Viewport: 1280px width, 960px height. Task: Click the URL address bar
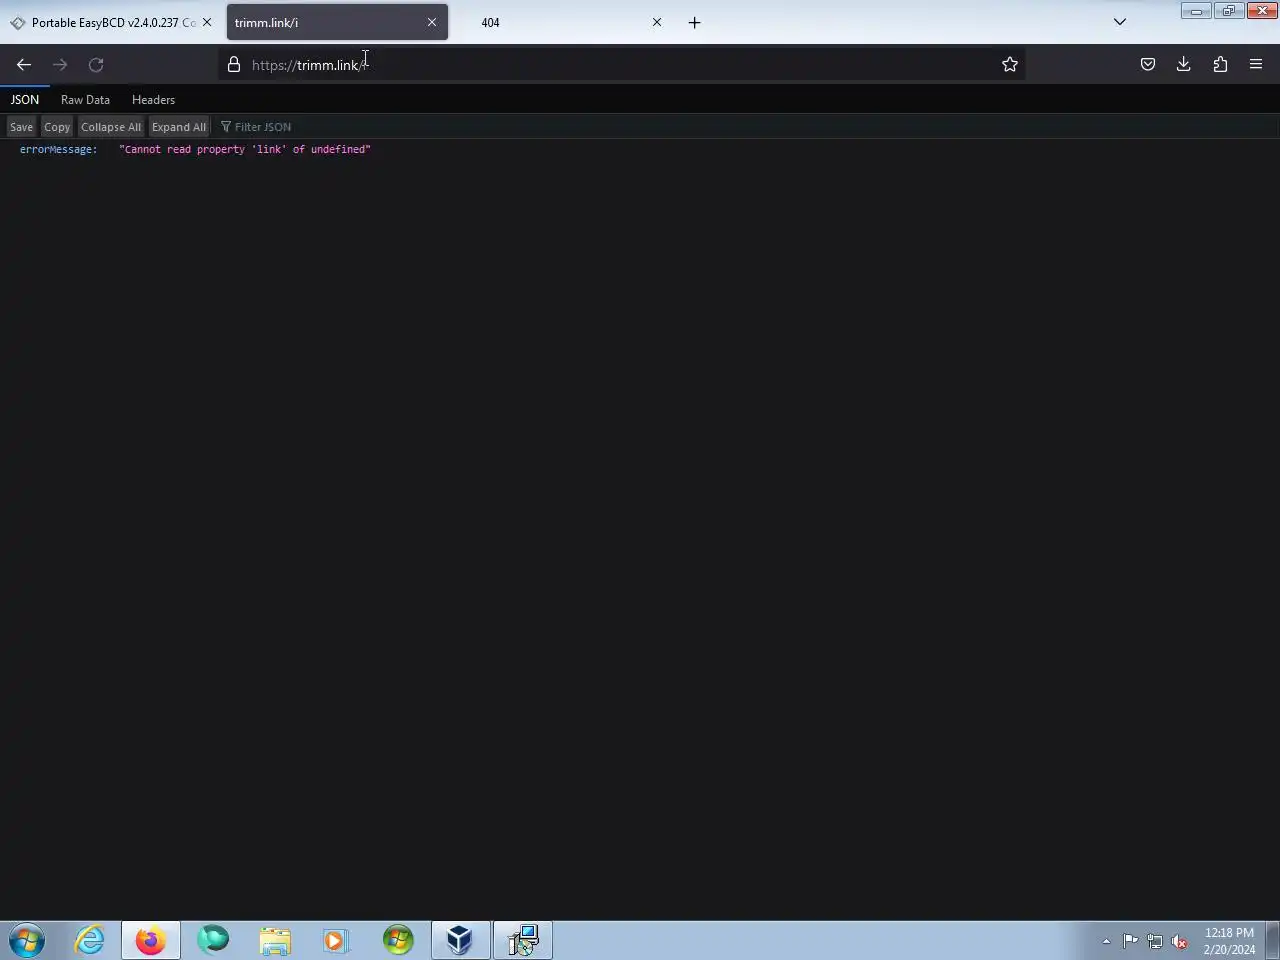(x=620, y=64)
